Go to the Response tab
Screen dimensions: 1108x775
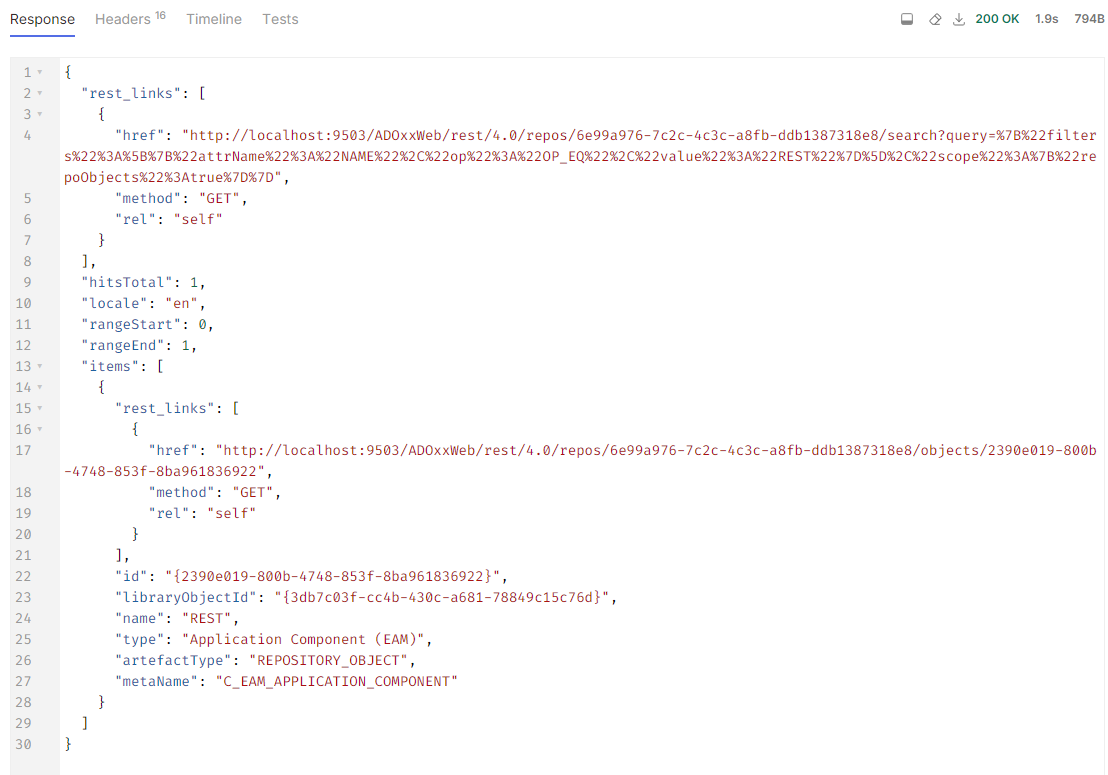(42, 19)
